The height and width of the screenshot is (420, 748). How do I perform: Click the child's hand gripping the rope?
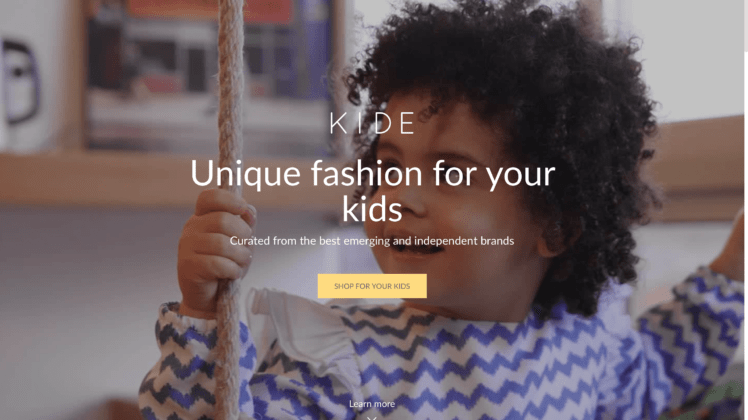tap(215, 248)
